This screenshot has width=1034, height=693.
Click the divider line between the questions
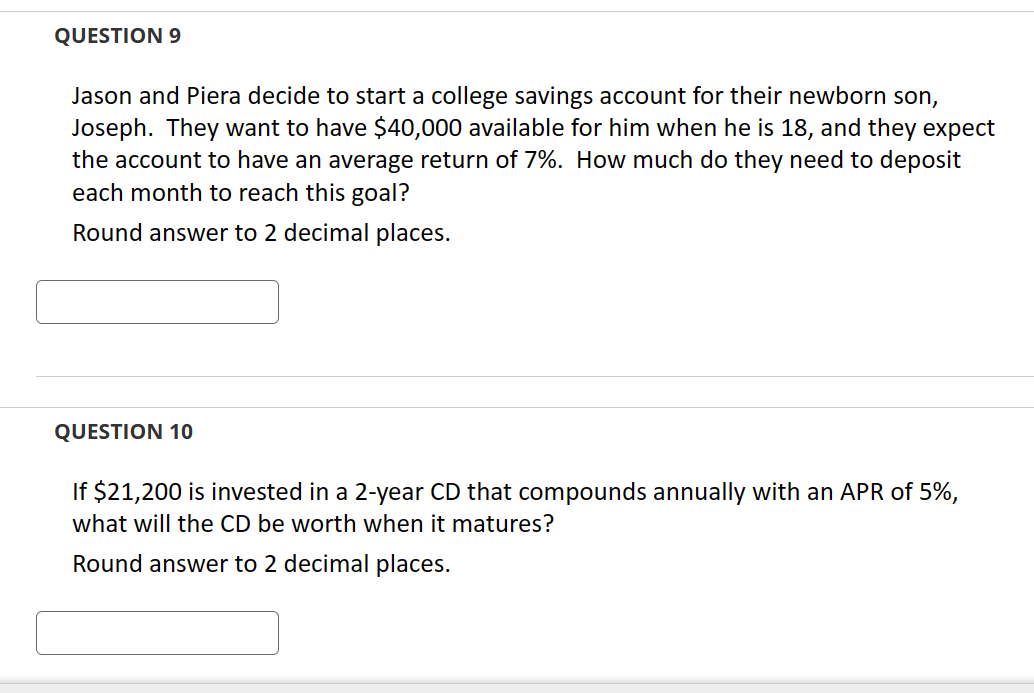(517, 407)
